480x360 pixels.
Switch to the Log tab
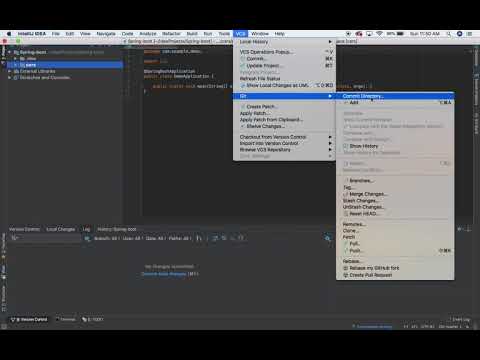coord(86,229)
